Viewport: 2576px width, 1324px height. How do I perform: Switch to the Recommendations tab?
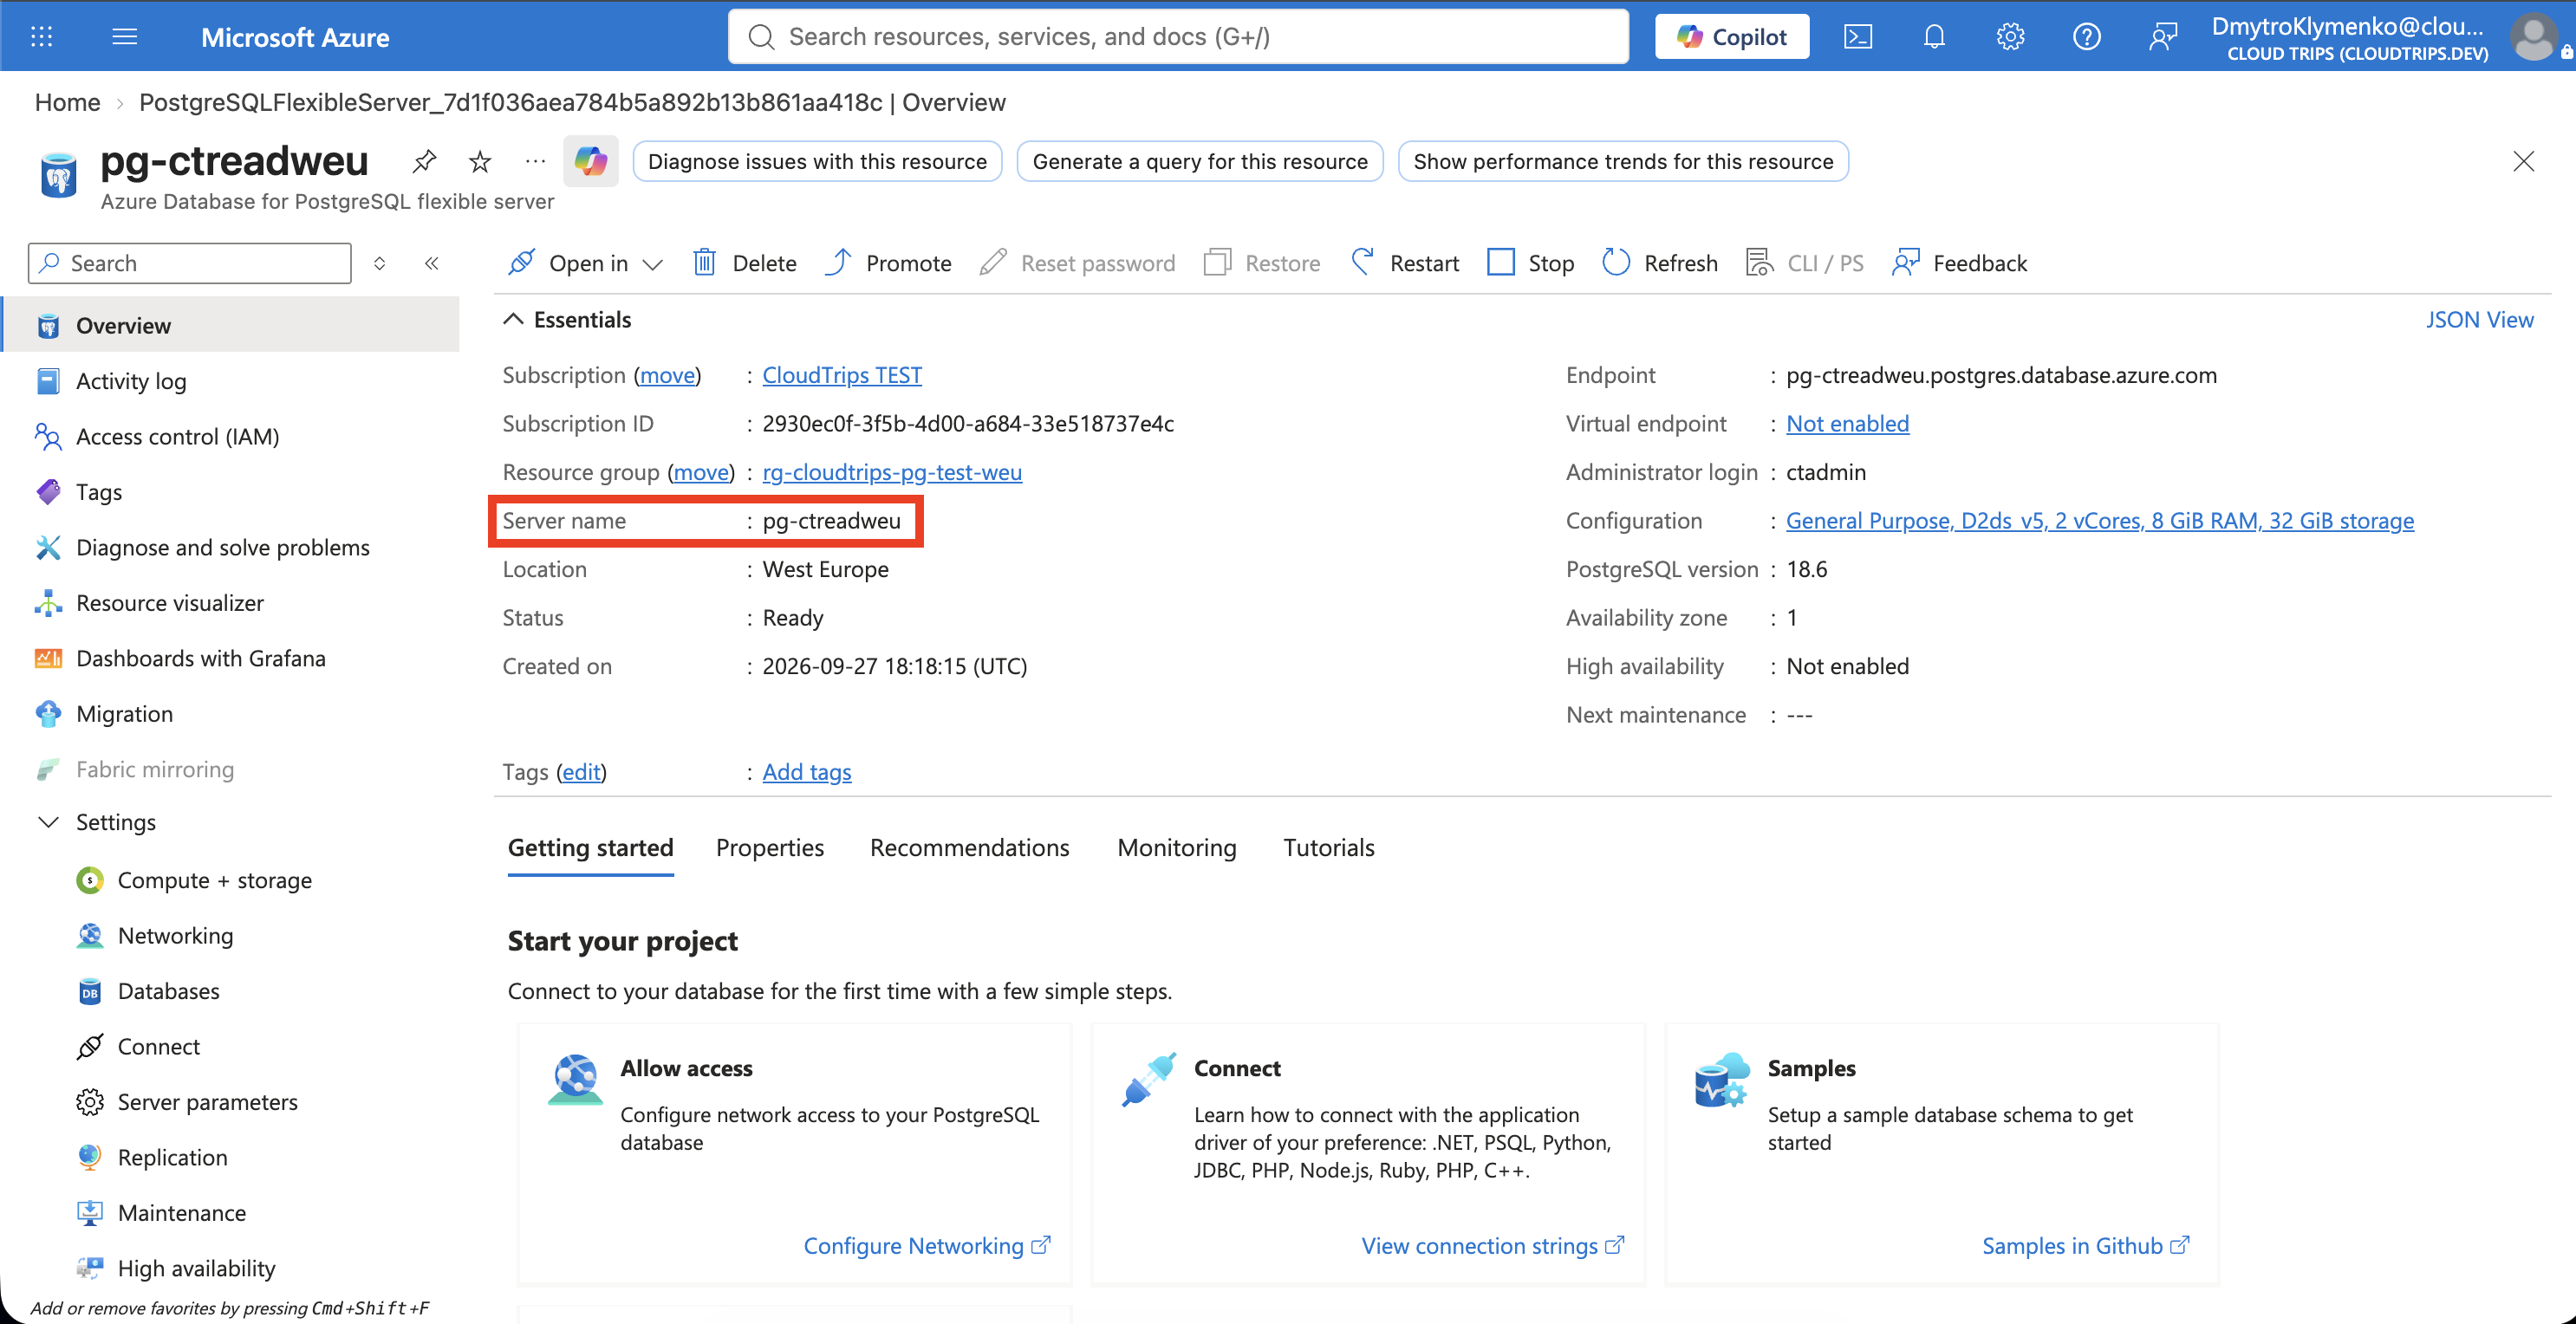pyautogui.click(x=970, y=848)
